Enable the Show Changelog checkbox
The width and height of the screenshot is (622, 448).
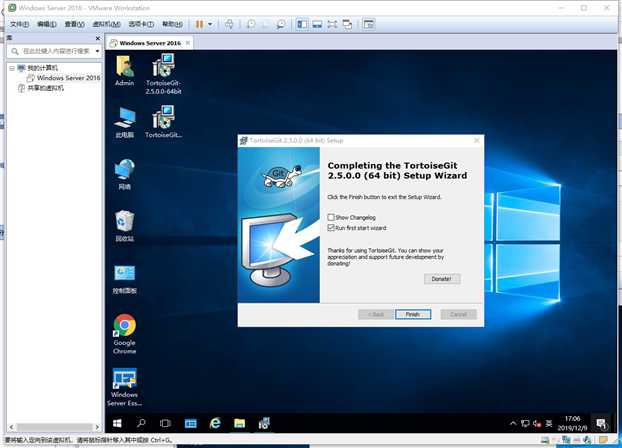tap(331, 217)
